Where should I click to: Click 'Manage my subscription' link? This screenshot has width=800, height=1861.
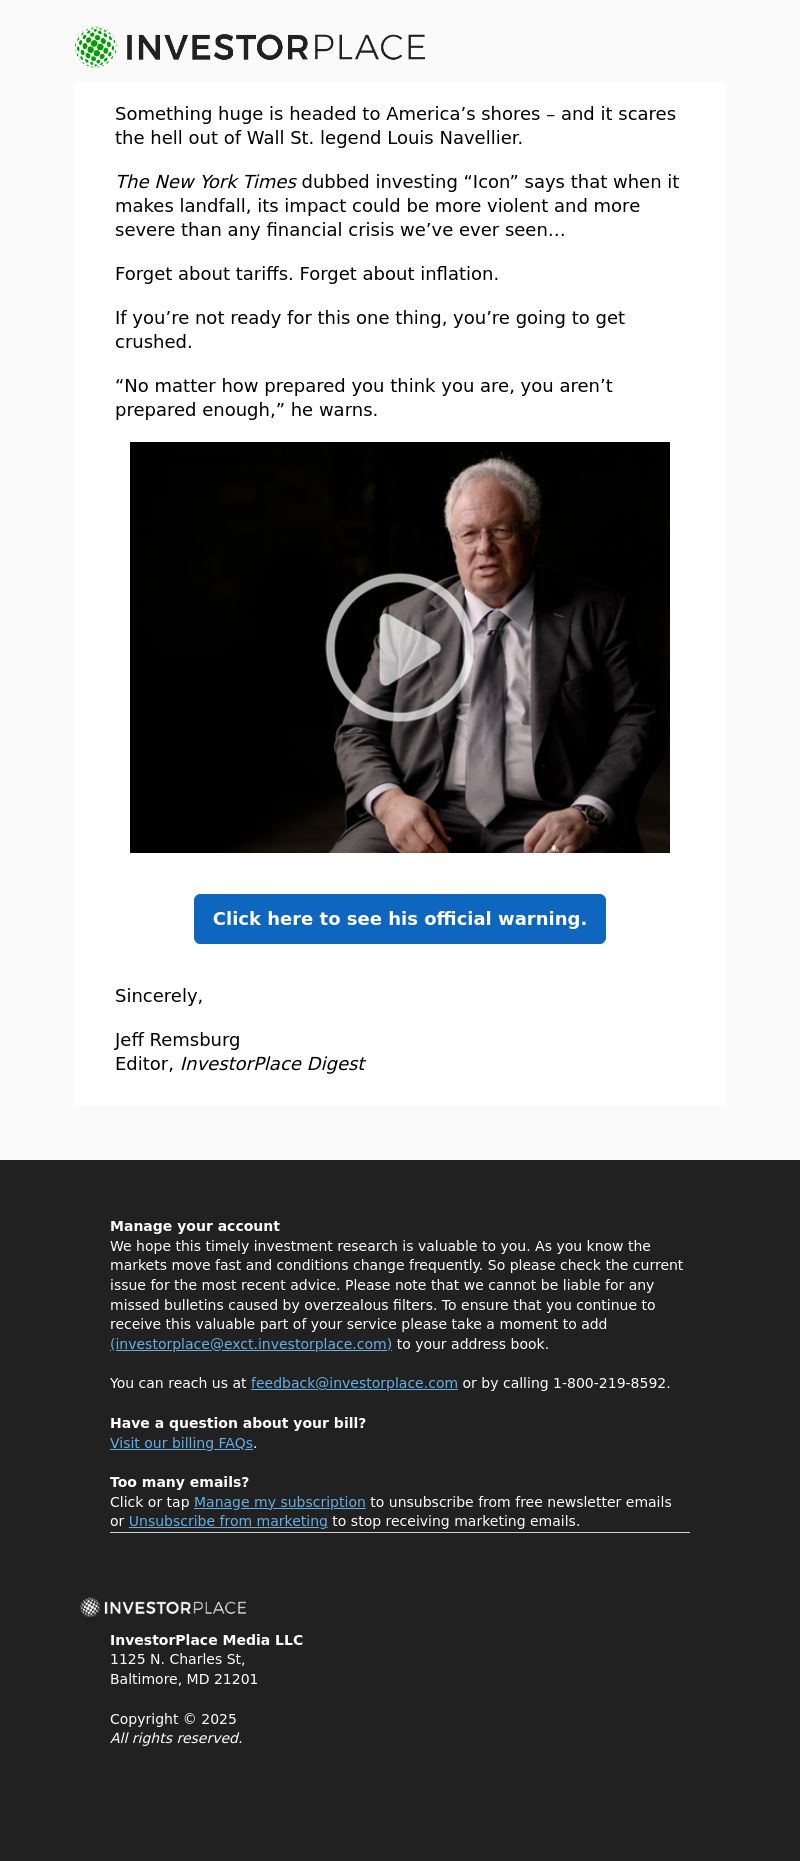pyautogui.click(x=280, y=1502)
